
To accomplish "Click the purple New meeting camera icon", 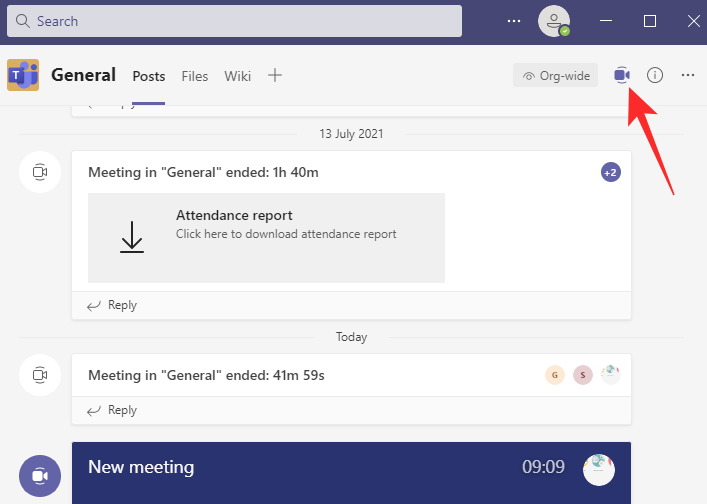I will 39,476.
